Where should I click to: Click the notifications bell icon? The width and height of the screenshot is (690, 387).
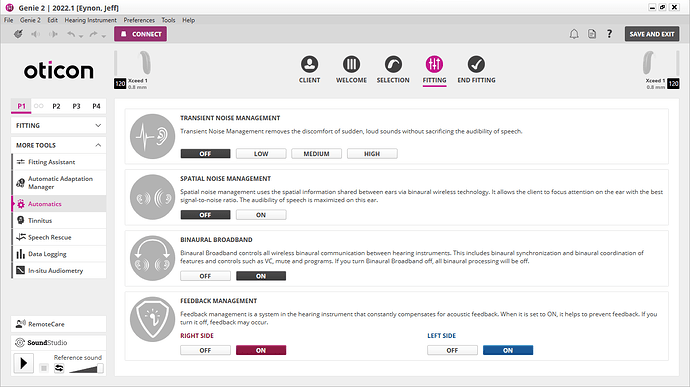click(x=574, y=34)
